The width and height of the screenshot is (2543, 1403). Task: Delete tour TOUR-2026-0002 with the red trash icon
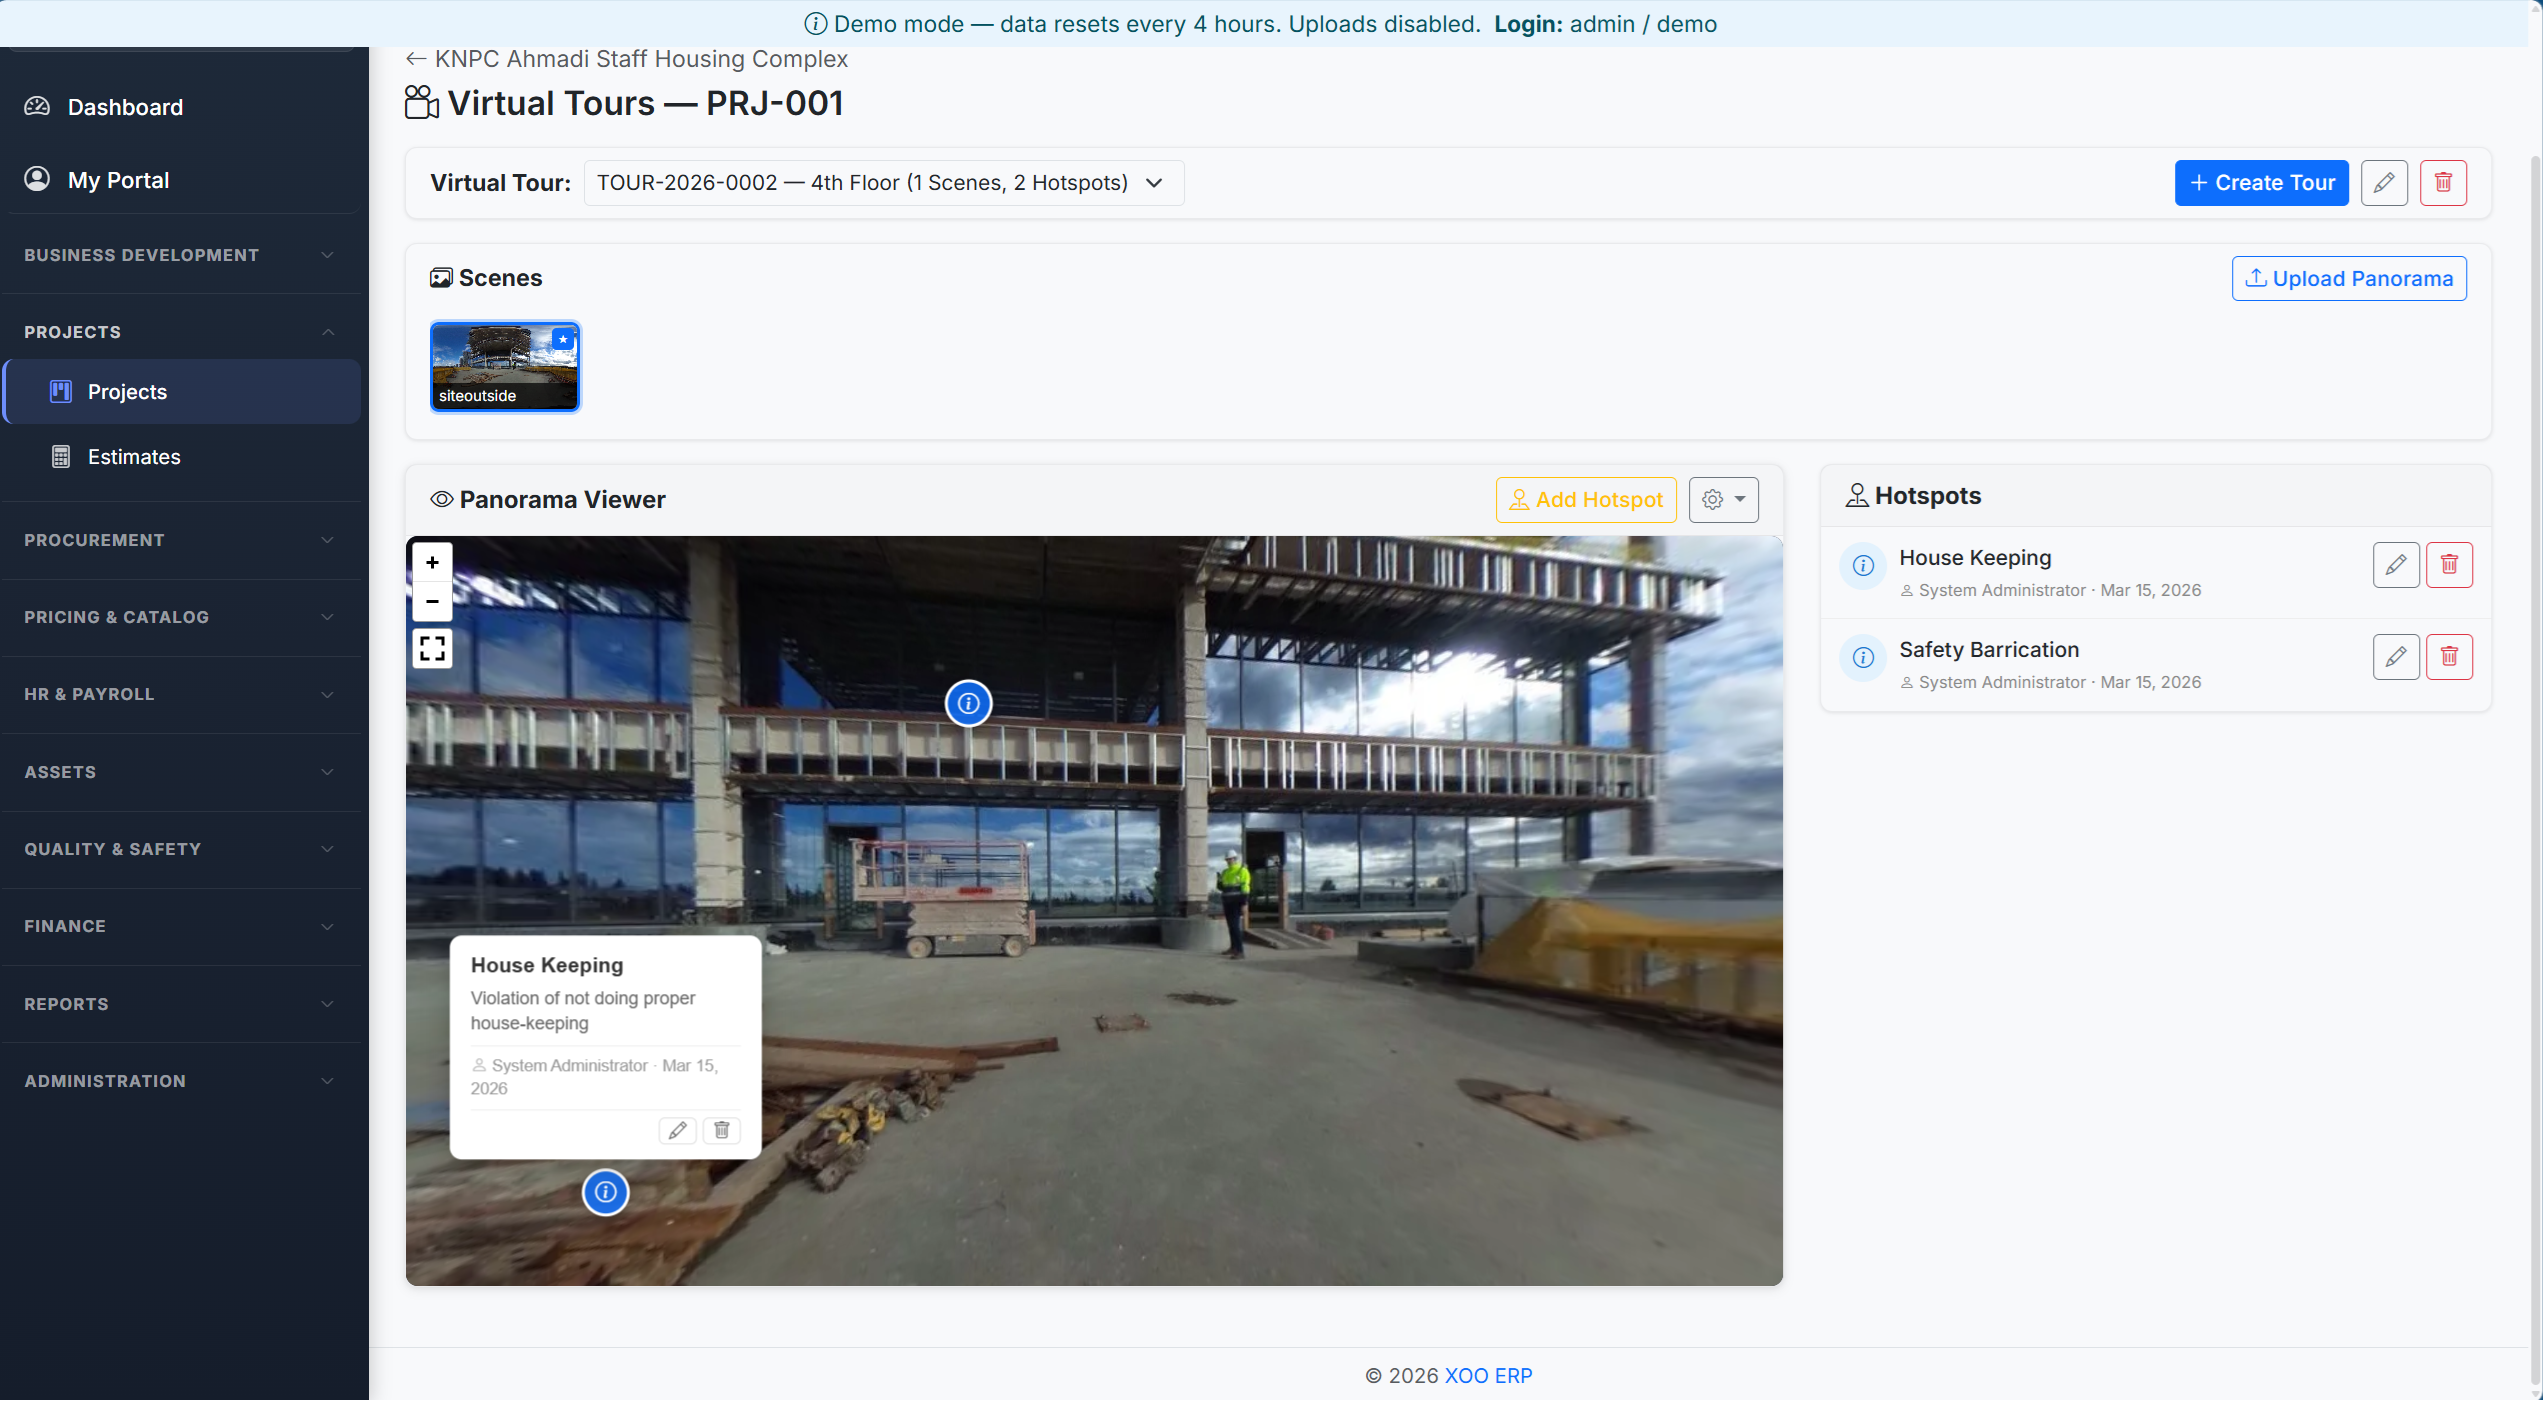(x=2443, y=182)
